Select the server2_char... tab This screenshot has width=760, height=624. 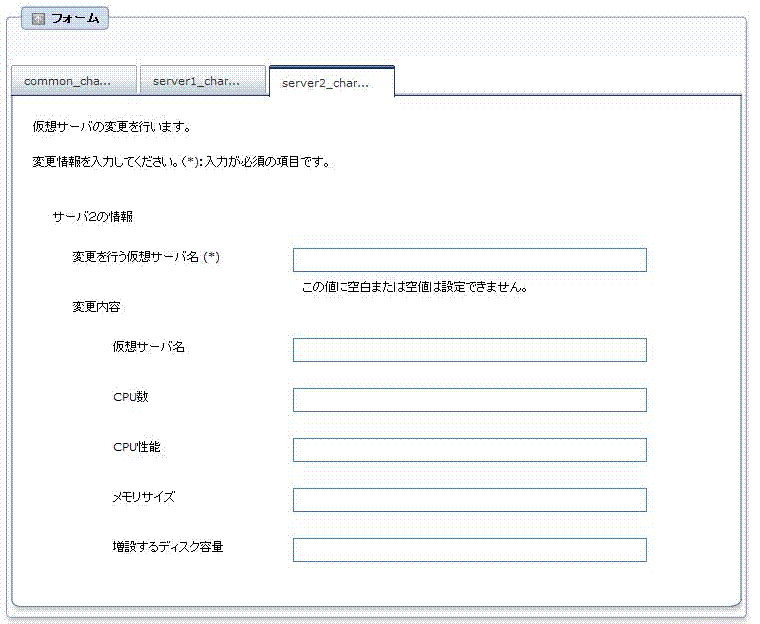pyautogui.click(x=332, y=81)
